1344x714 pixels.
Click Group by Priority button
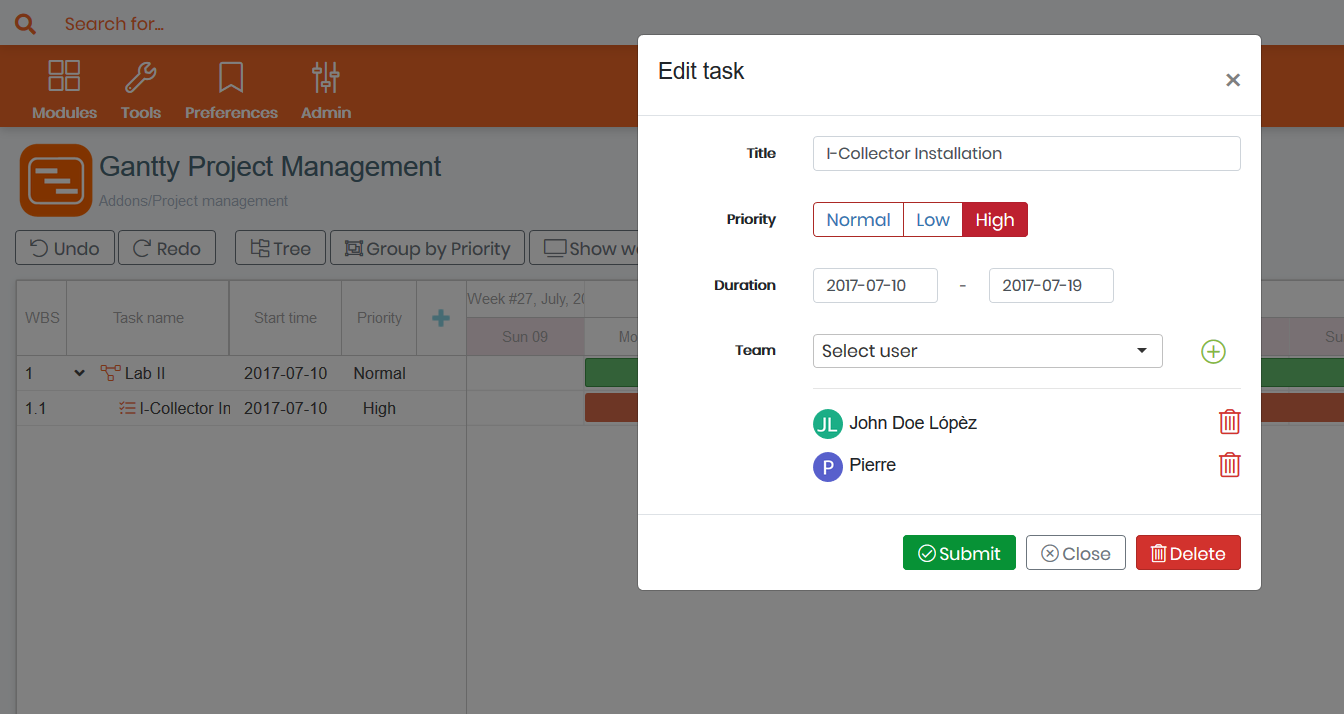[x=427, y=248]
